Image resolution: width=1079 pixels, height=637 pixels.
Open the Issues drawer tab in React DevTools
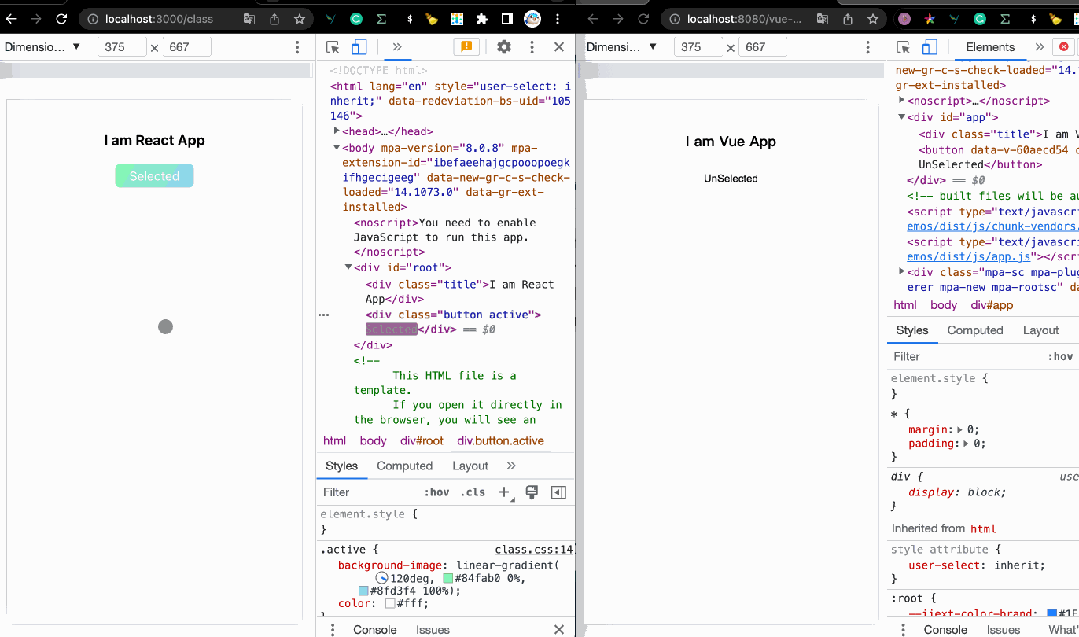point(433,629)
